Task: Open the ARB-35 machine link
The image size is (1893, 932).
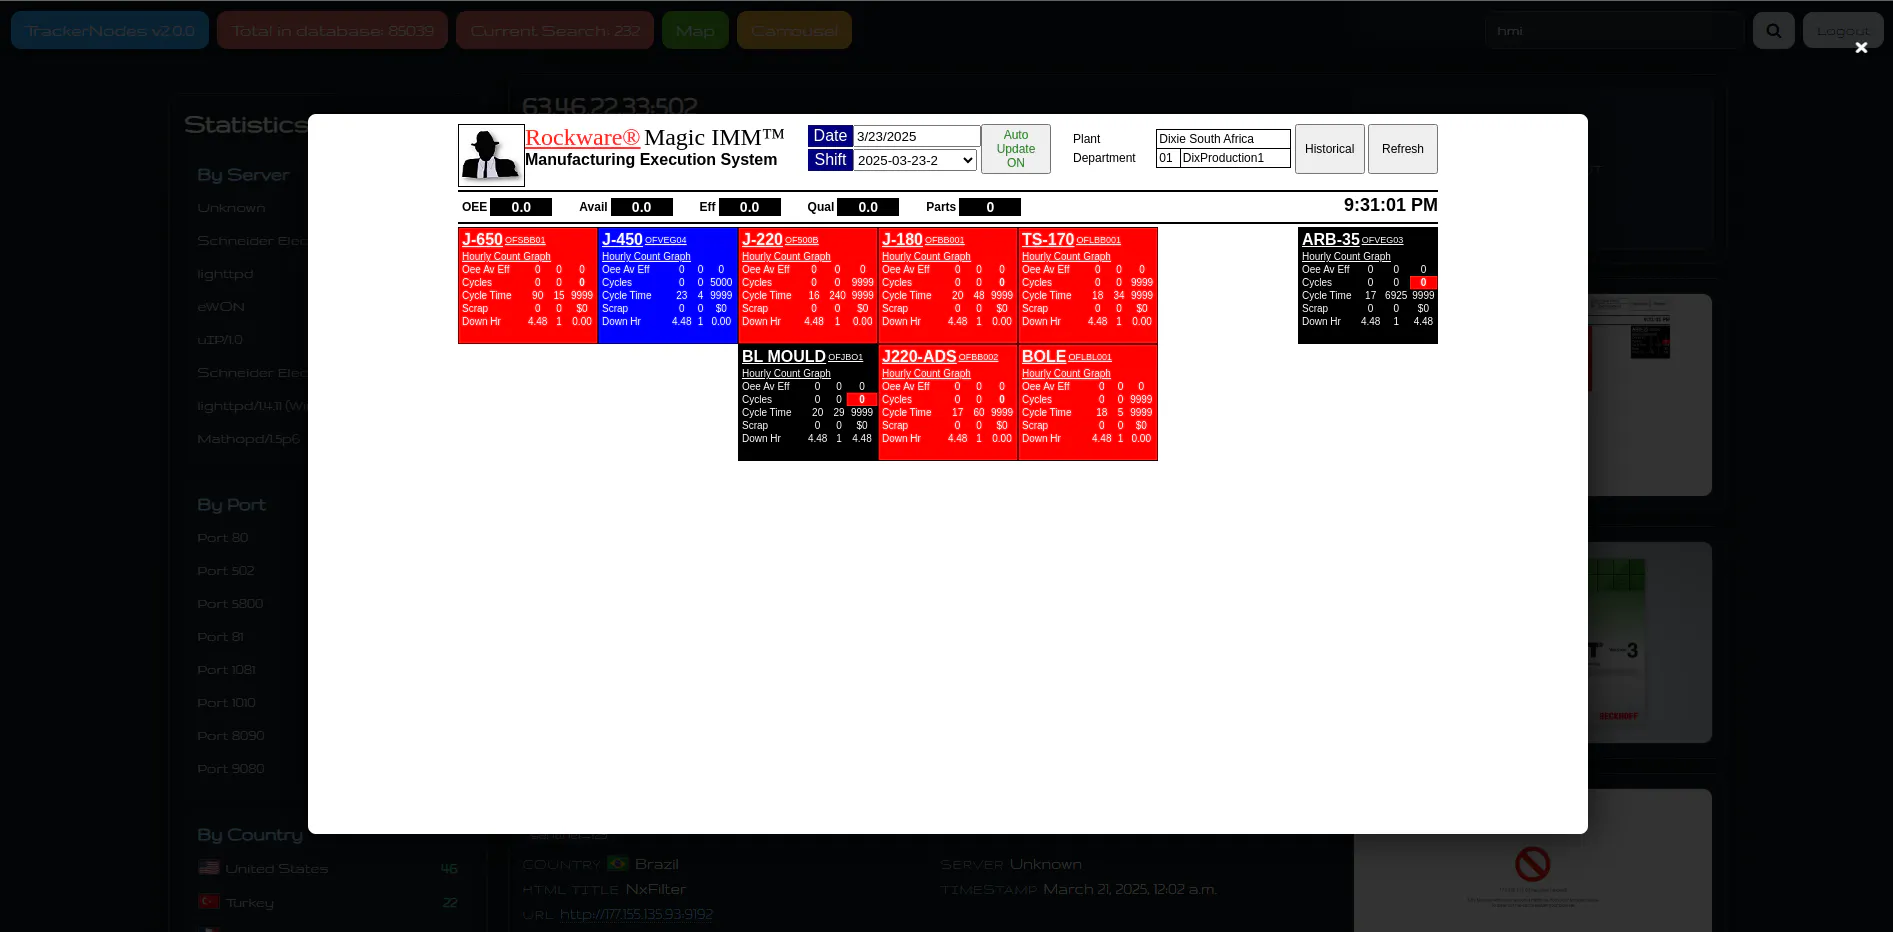Action: (x=1331, y=240)
